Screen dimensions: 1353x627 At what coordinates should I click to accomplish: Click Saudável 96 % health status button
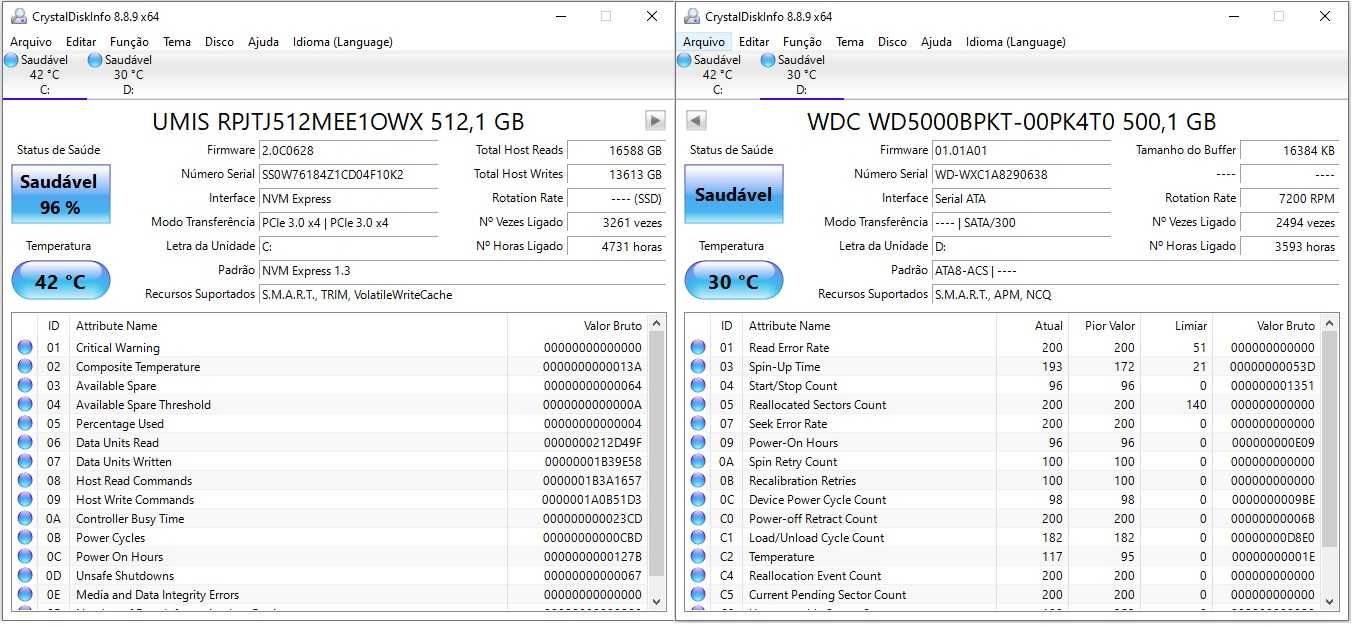[x=60, y=194]
